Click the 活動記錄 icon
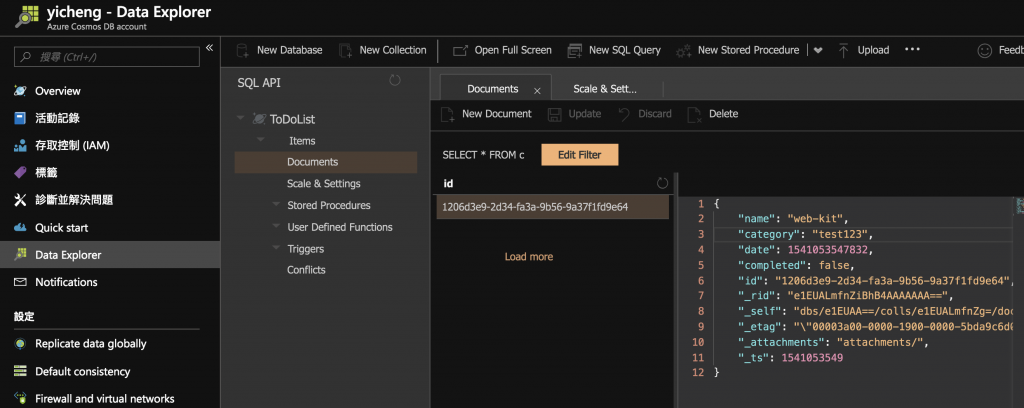 pyautogui.click(x=21, y=118)
